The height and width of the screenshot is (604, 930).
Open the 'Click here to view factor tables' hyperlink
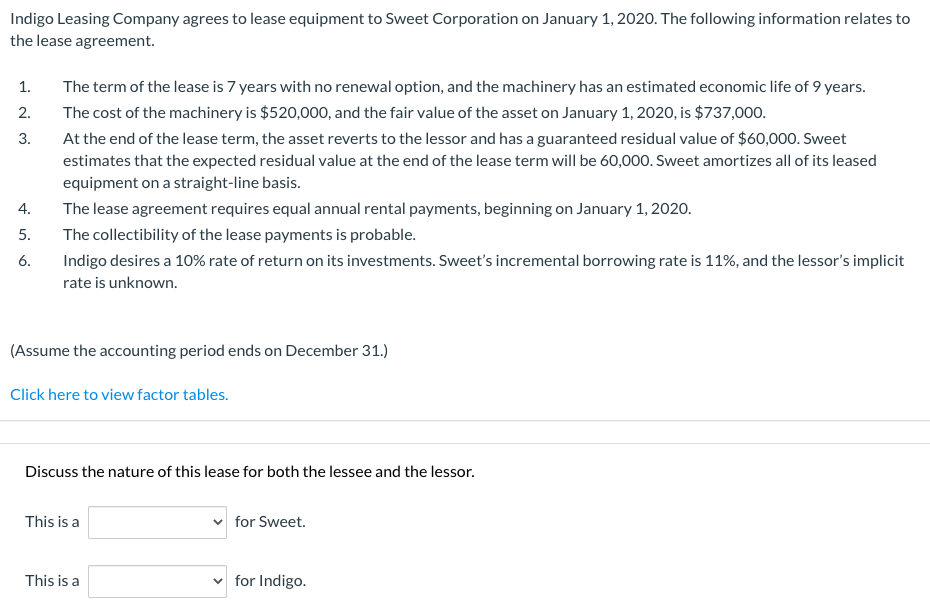(x=118, y=393)
